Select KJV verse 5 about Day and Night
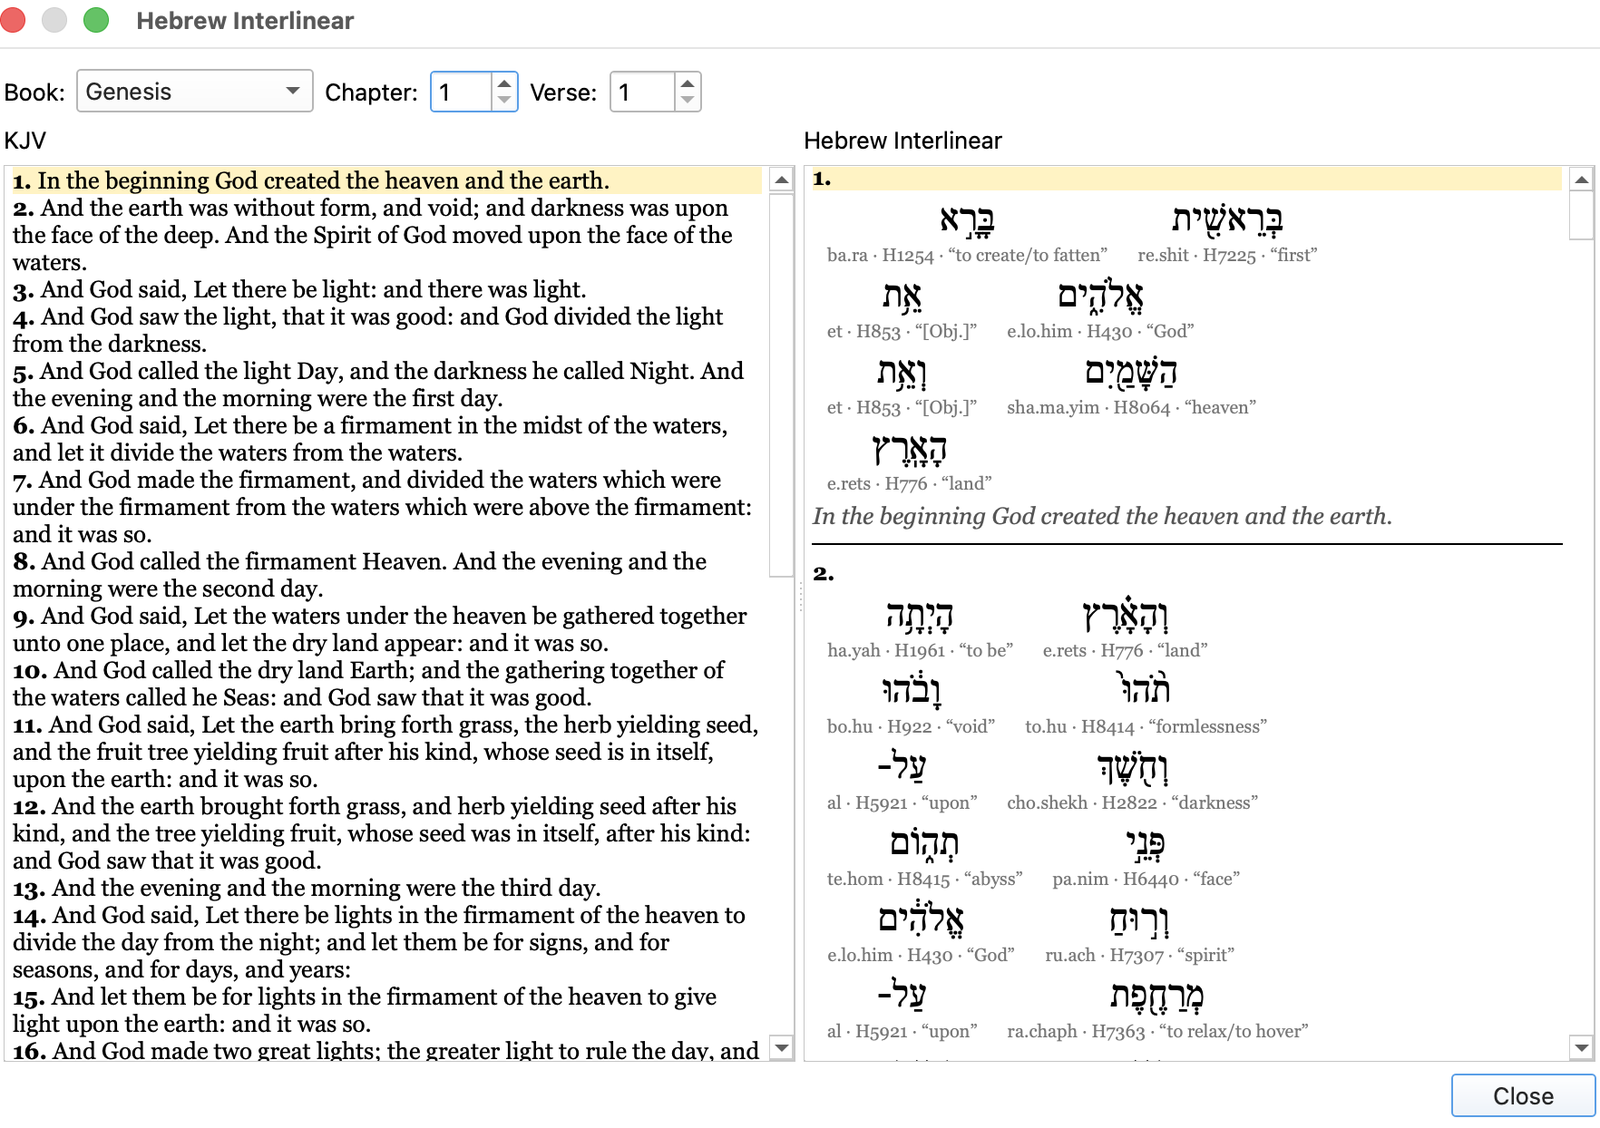 (x=378, y=385)
